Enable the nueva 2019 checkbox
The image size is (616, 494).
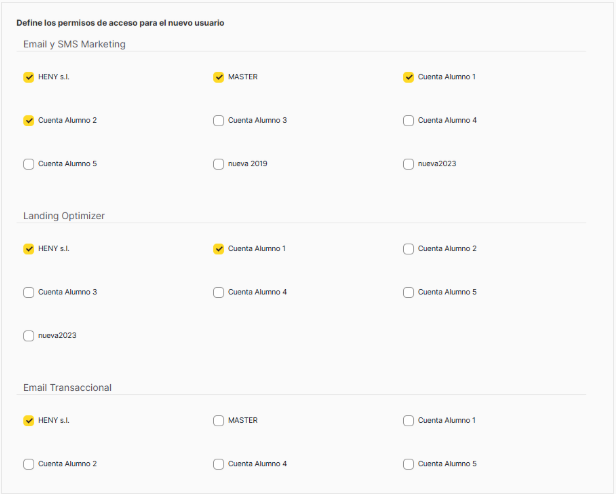[x=218, y=164]
